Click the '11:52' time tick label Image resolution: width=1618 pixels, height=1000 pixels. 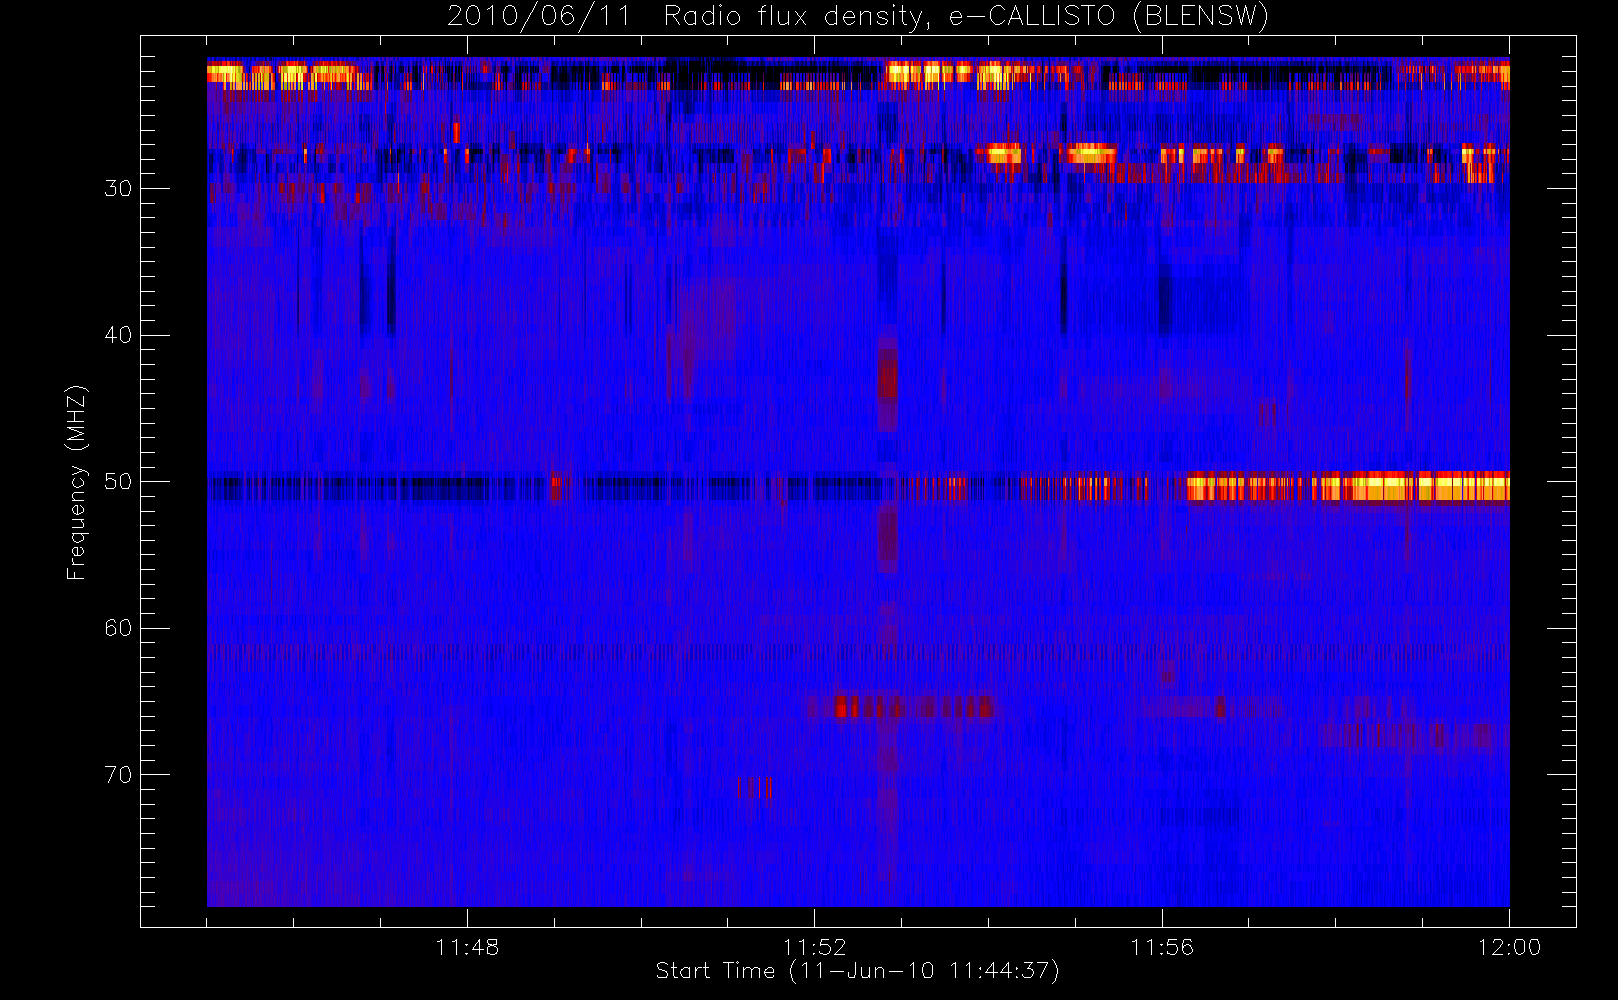click(814, 947)
